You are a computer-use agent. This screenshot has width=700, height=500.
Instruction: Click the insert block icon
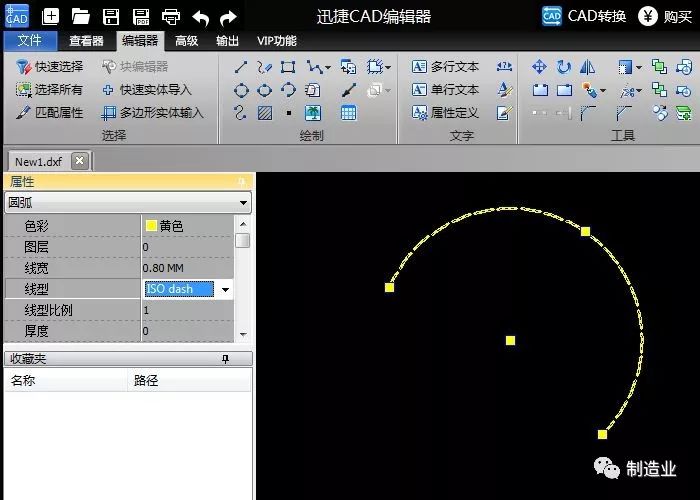point(348,67)
